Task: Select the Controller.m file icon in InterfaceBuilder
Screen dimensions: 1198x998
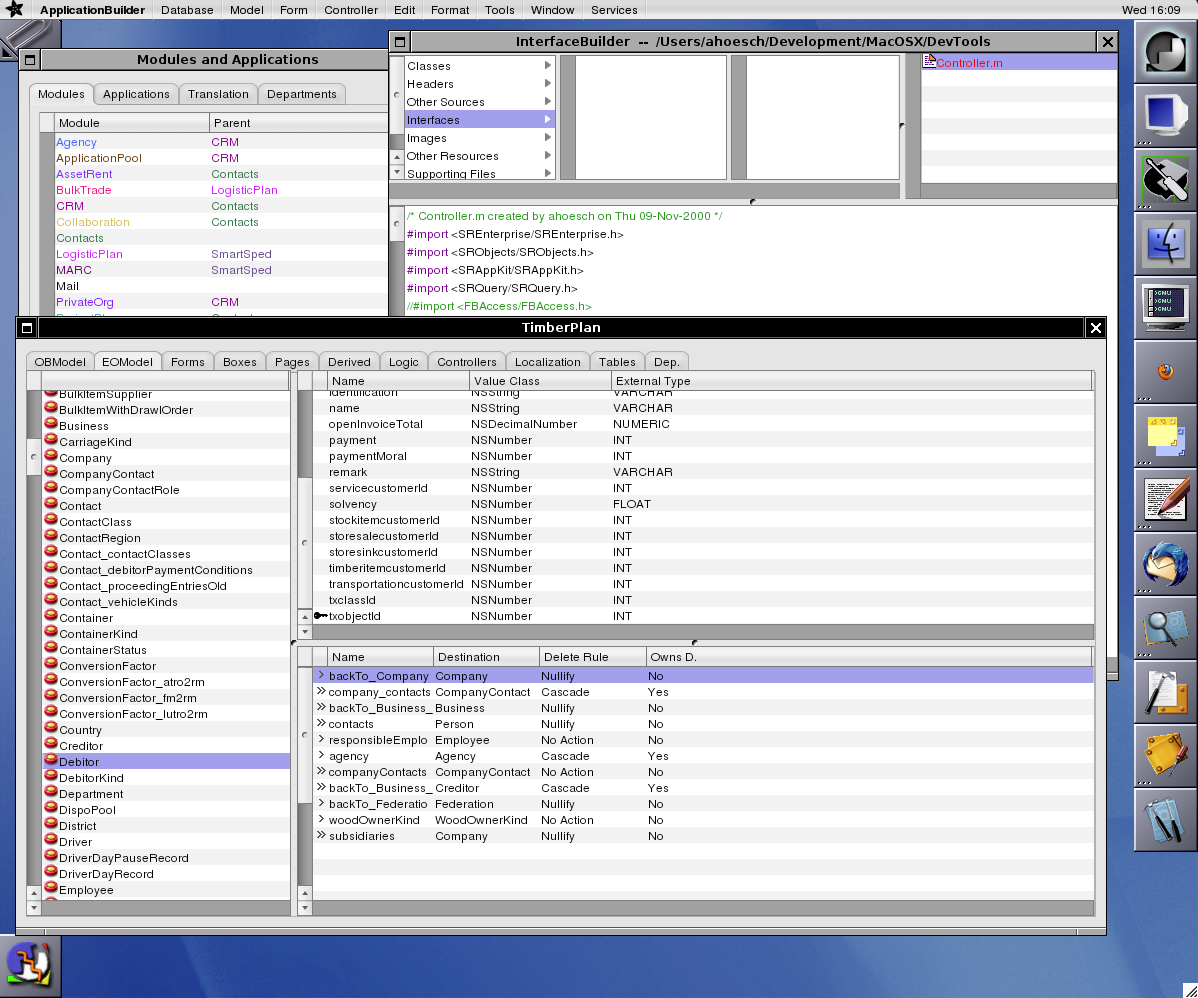Action: [x=929, y=61]
